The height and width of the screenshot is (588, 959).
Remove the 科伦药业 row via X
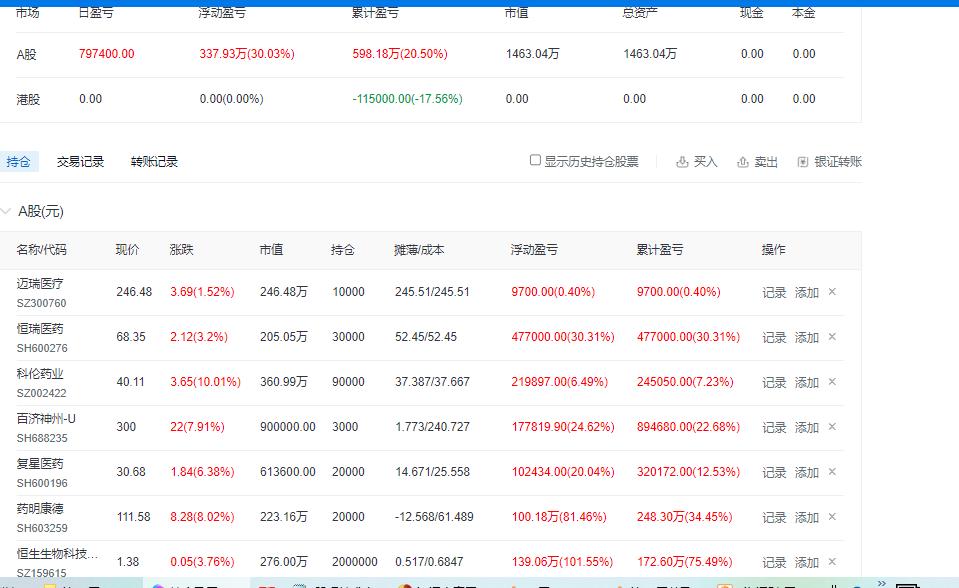point(832,382)
